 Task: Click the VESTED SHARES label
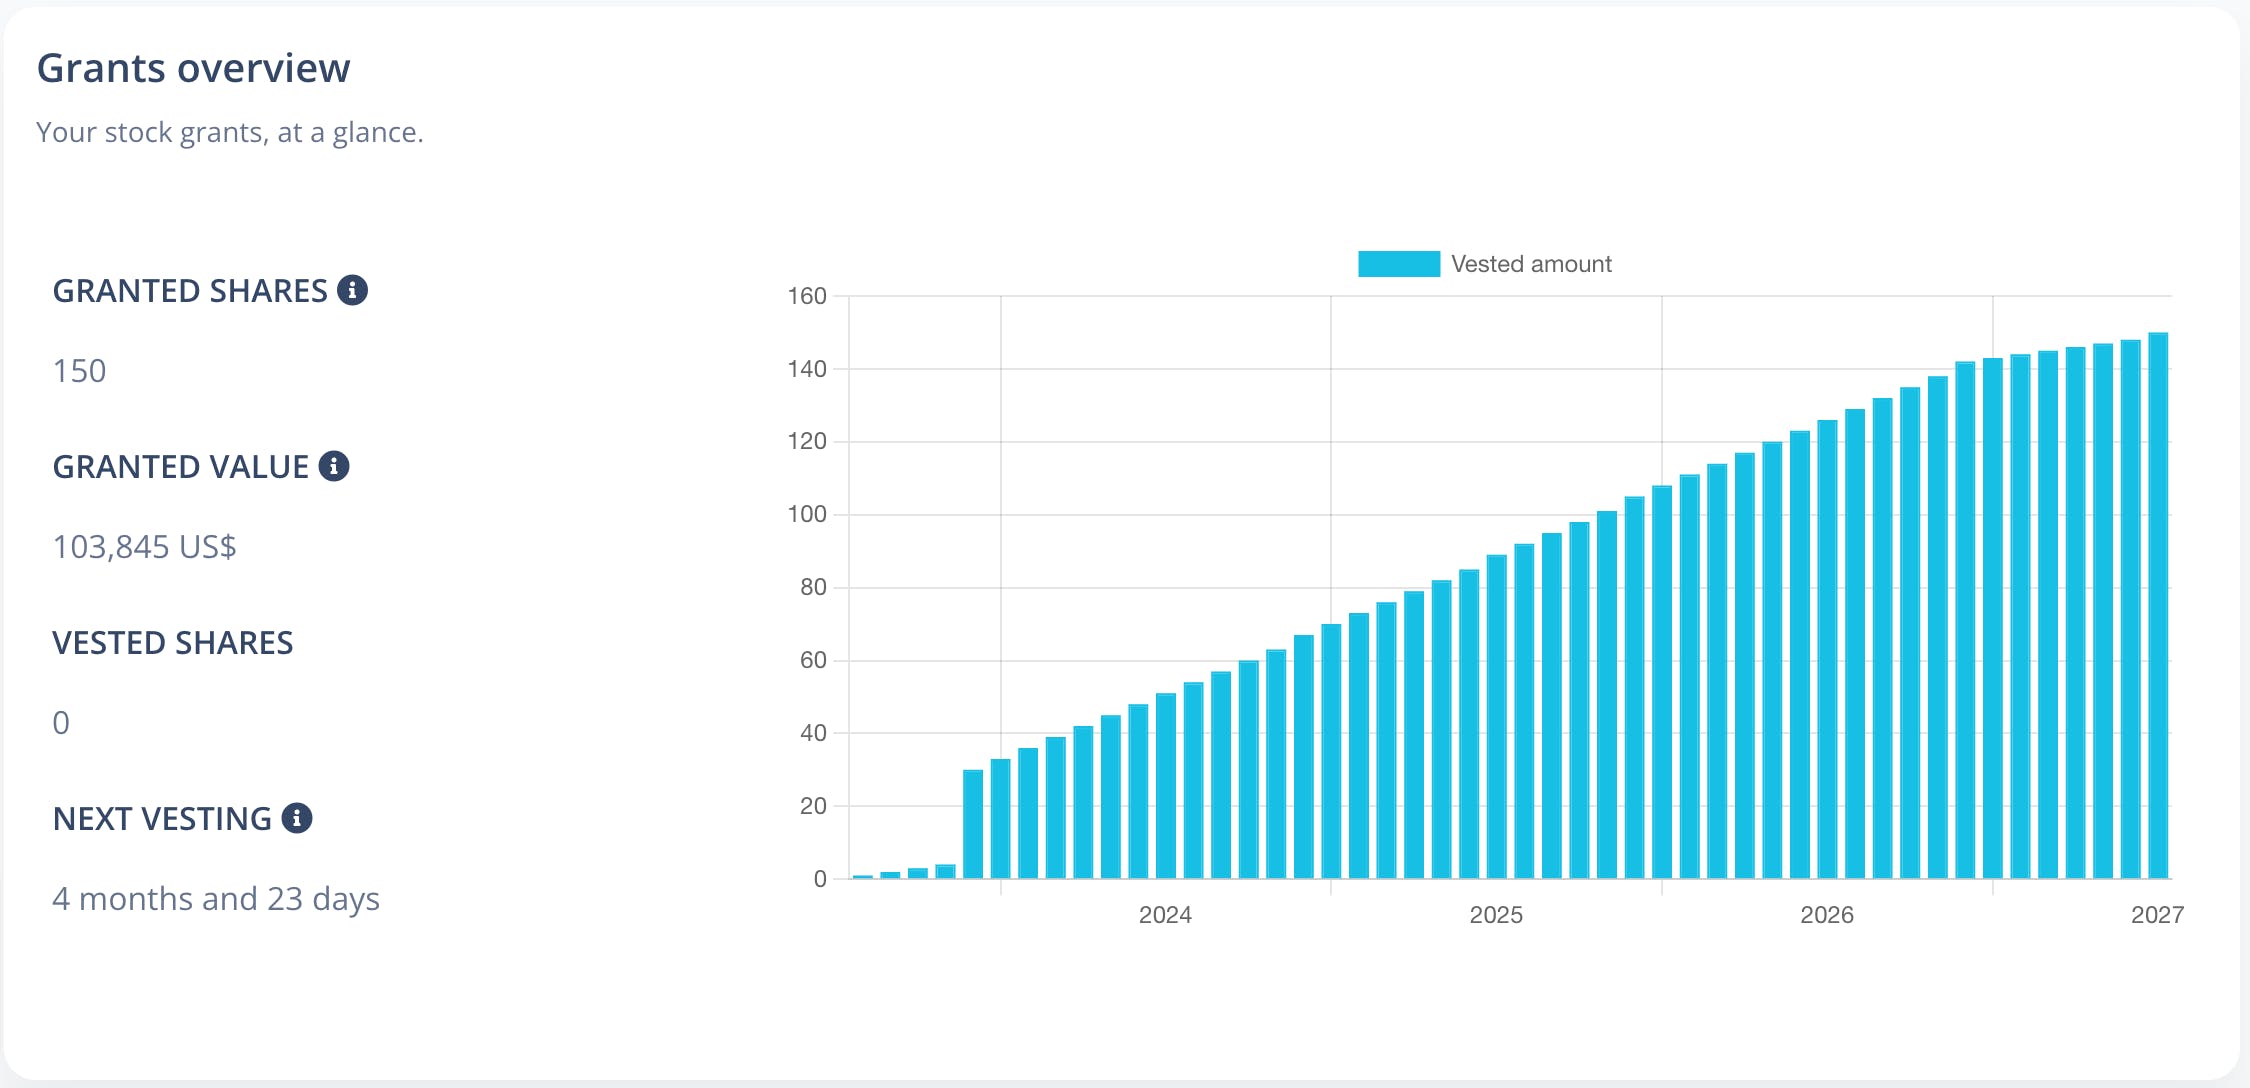[x=173, y=642]
